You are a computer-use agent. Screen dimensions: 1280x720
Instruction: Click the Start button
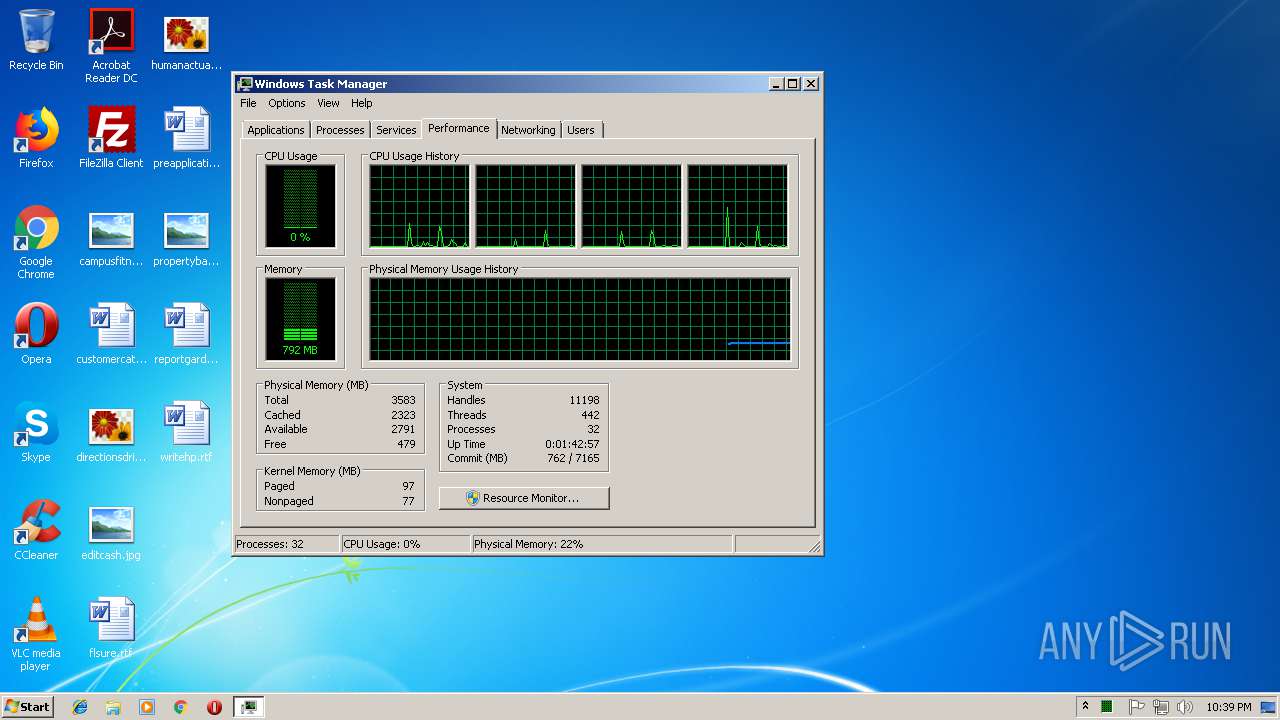pos(27,707)
